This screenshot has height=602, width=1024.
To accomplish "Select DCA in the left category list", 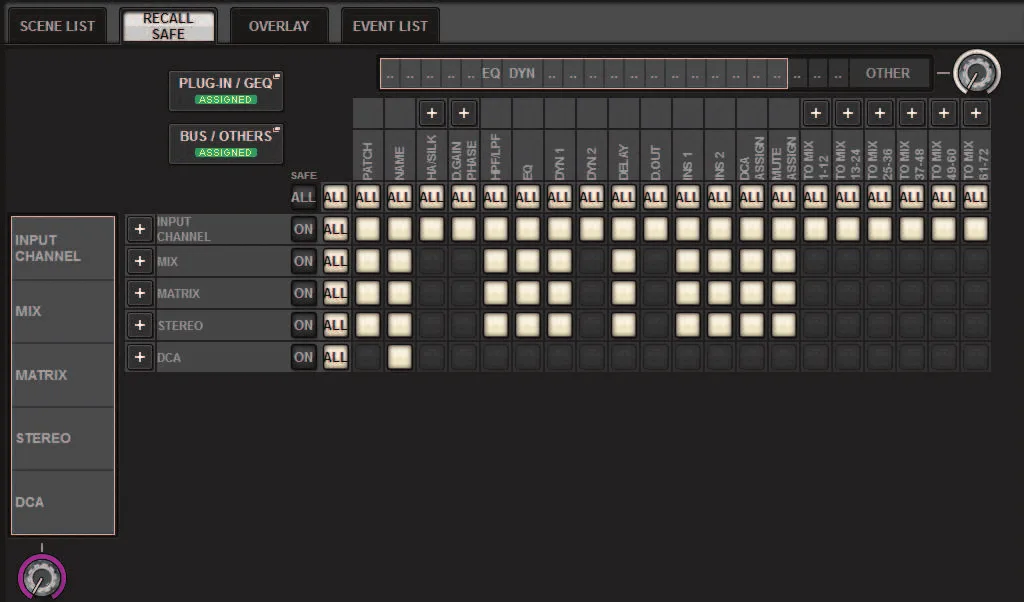I will point(63,502).
